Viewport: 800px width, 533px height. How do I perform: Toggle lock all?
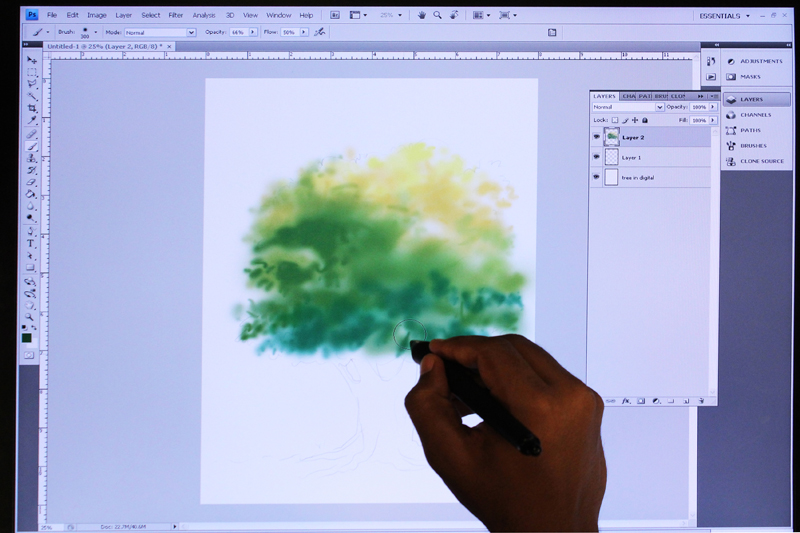[x=645, y=120]
